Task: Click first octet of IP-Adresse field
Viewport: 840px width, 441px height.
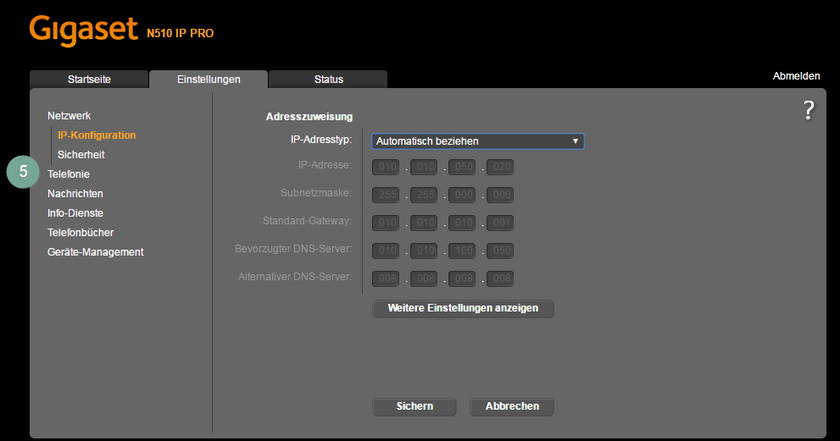Action: (387, 166)
